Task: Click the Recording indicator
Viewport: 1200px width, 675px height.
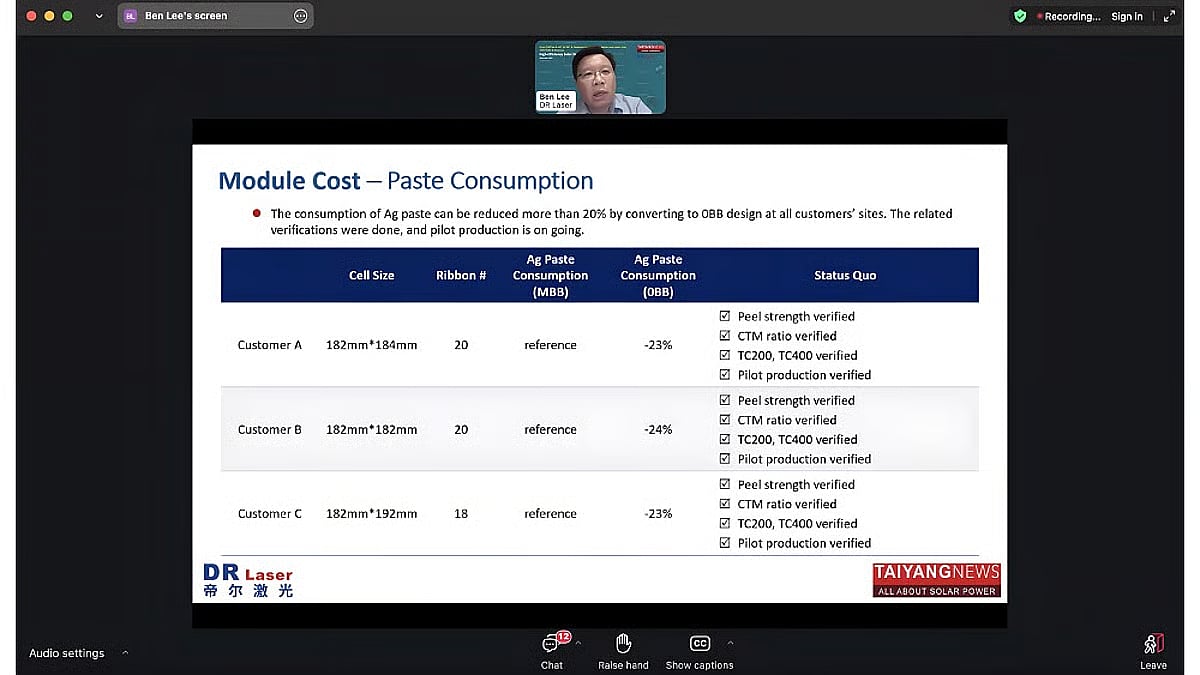Action: pyautogui.click(x=1068, y=16)
